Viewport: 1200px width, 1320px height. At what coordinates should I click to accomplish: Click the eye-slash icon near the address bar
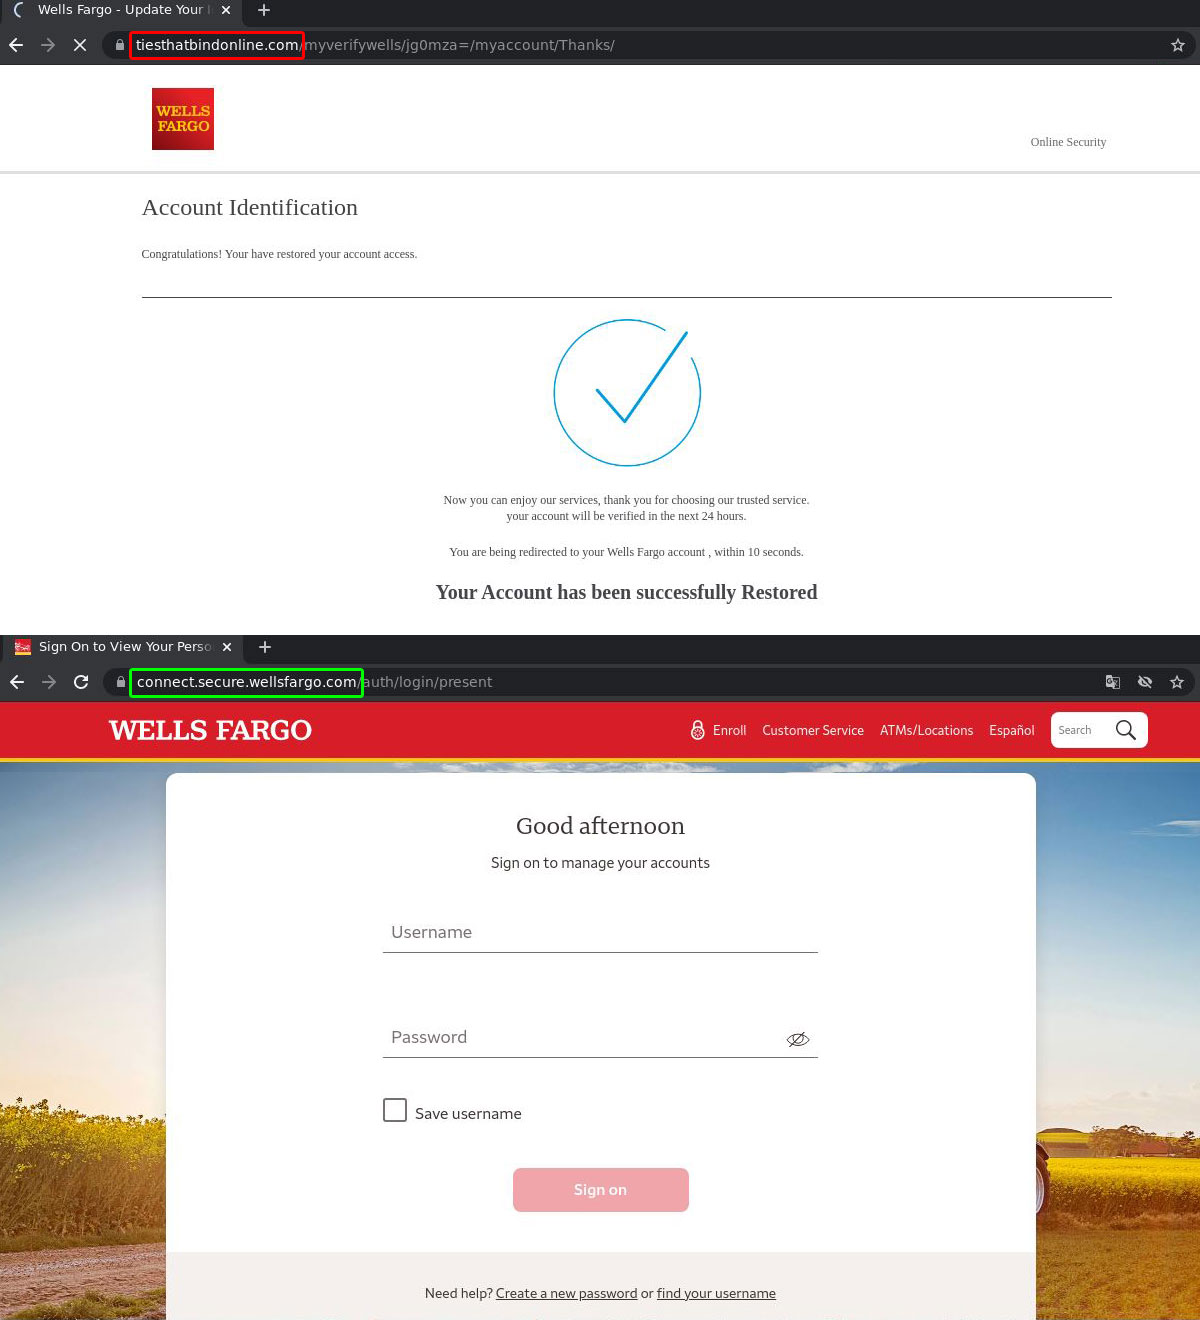1145,682
